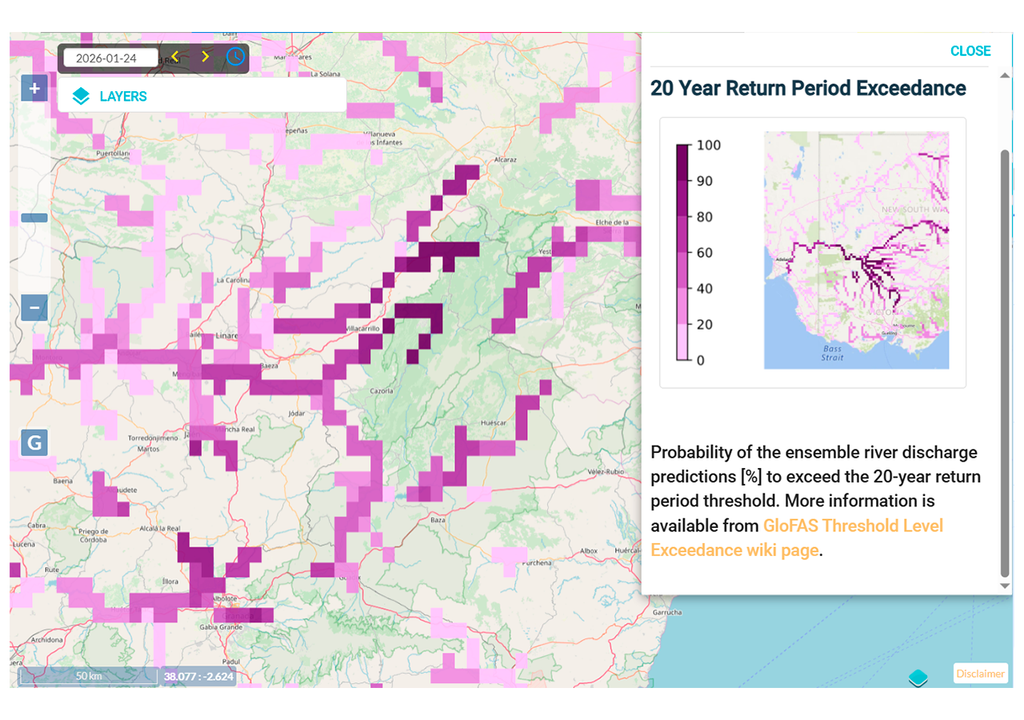Open the clock time selector
Screen dimensions: 1024x720
pyautogui.click(x=235, y=57)
